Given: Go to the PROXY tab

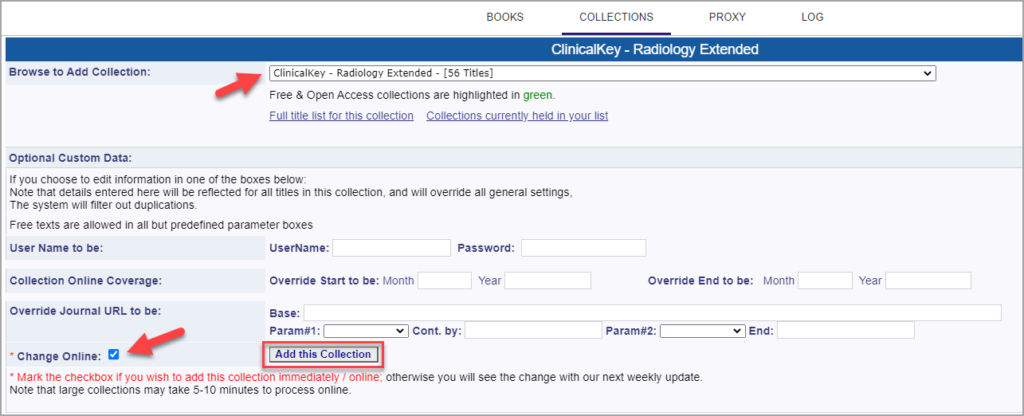Looking at the screenshot, I should pos(727,17).
